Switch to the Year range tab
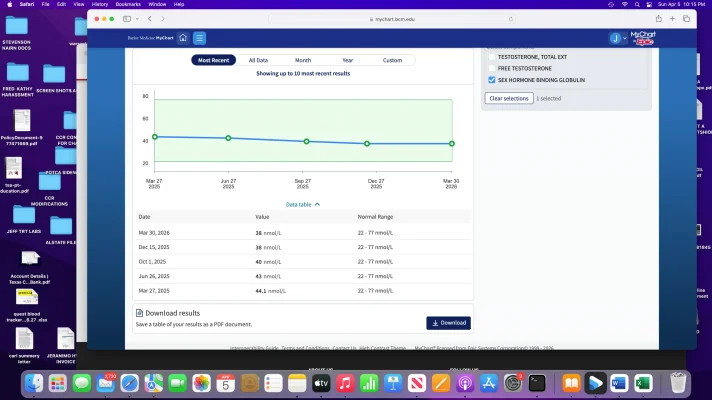 (x=347, y=60)
